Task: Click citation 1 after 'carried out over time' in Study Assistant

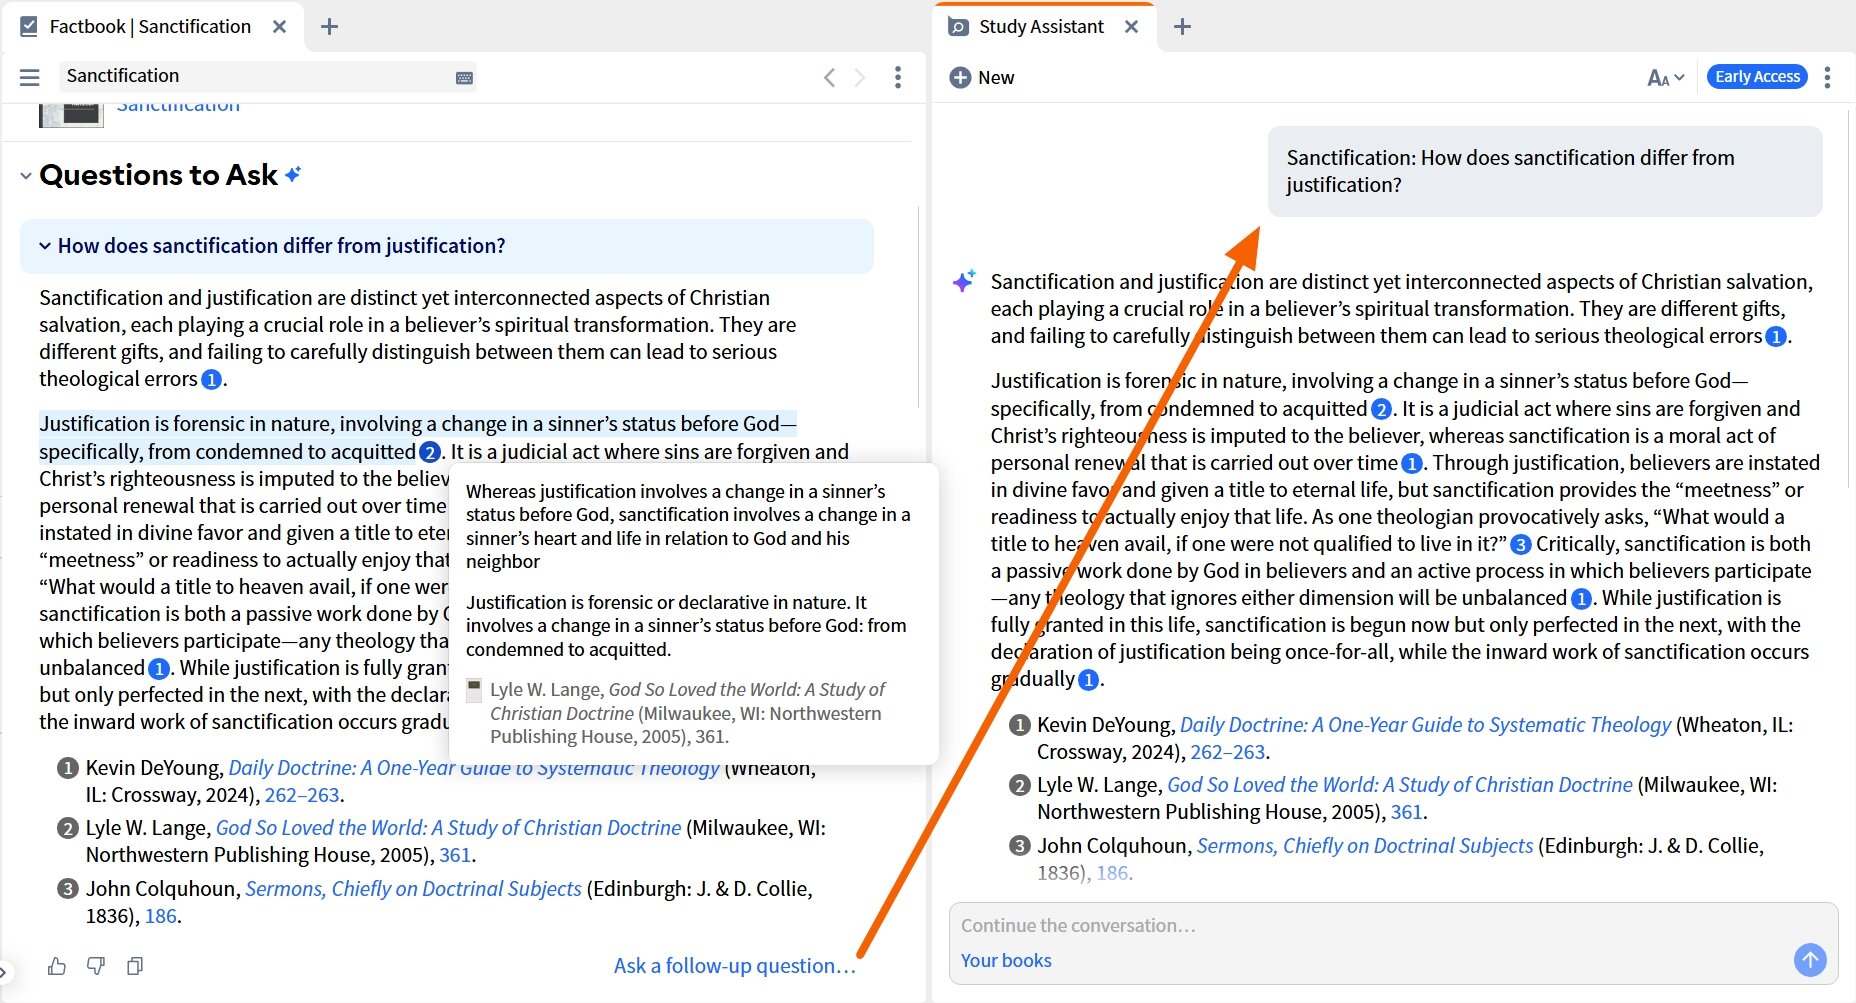Action: tap(1411, 463)
